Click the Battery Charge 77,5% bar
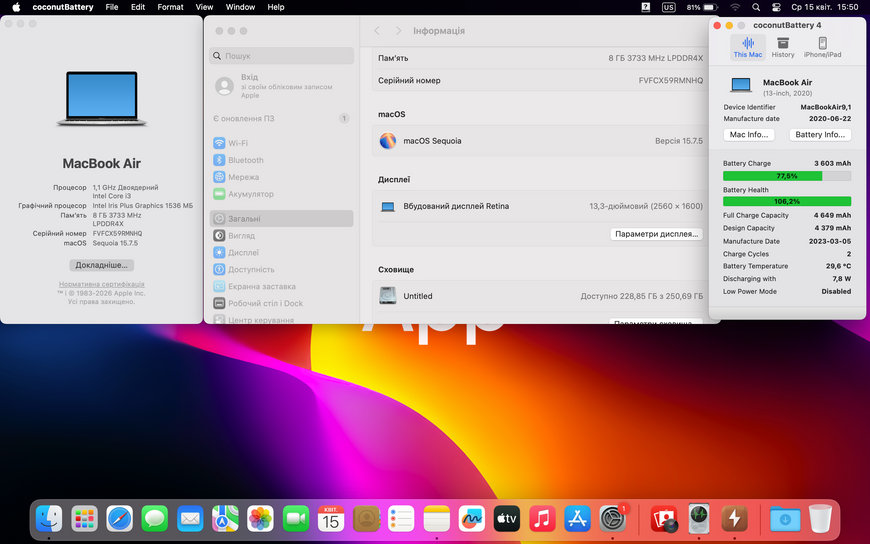Viewport: 870px width, 544px height. [x=786, y=176]
